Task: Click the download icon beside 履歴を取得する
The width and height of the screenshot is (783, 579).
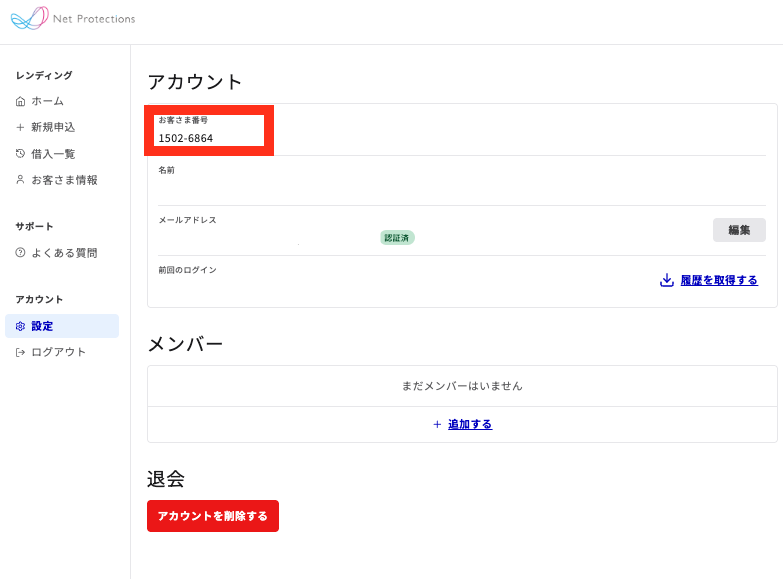Action: coord(667,280)
